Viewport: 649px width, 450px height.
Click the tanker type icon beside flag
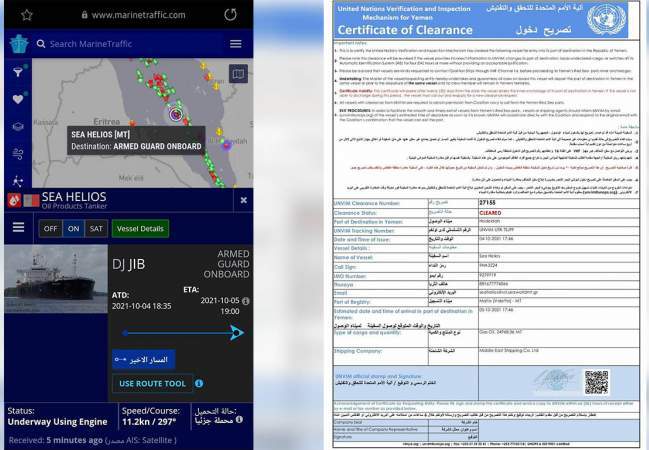14,200
